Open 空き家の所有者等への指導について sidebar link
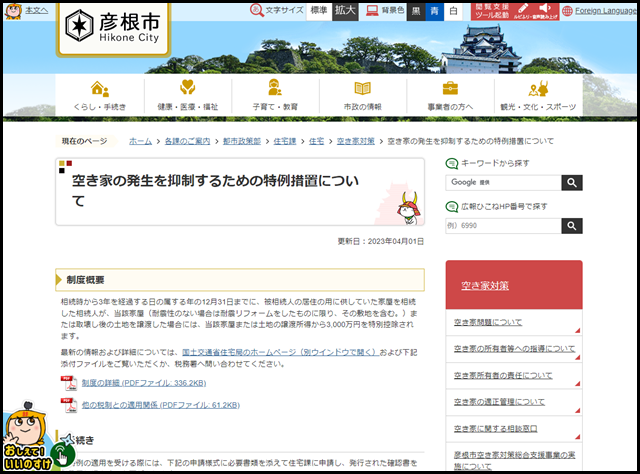 point(514,349)
